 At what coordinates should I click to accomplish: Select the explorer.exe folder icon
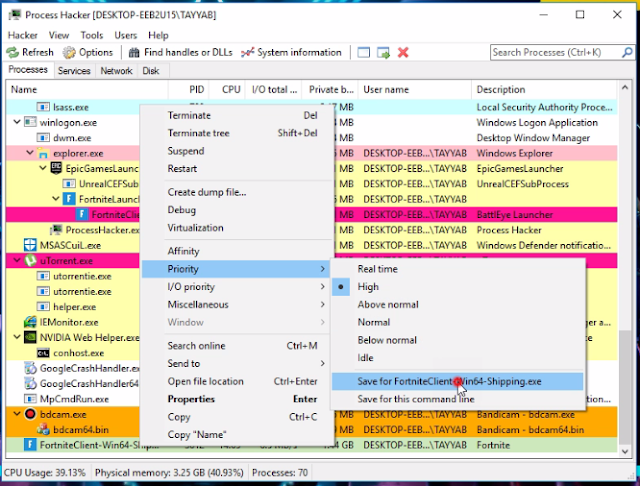[x=43, y=153]
